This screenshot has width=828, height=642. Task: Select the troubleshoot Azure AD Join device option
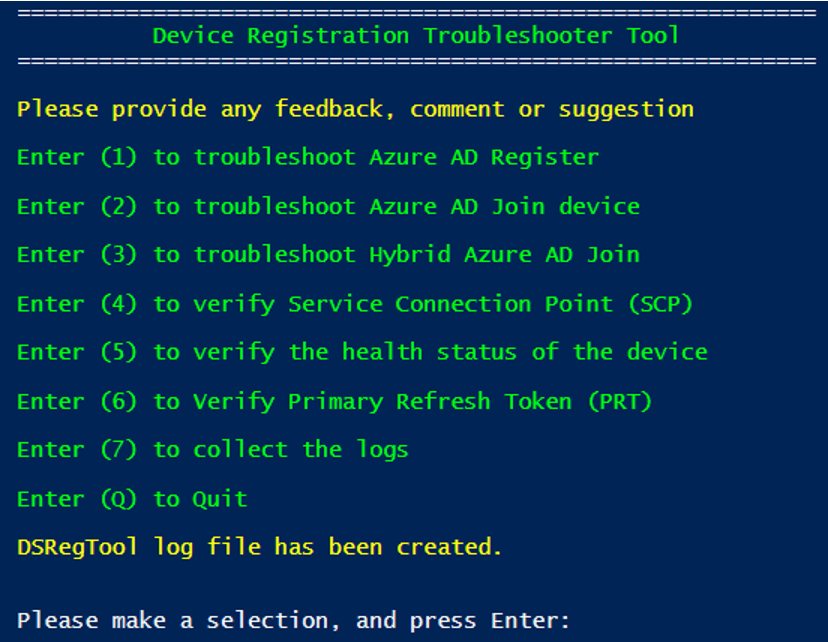(328, 207)
